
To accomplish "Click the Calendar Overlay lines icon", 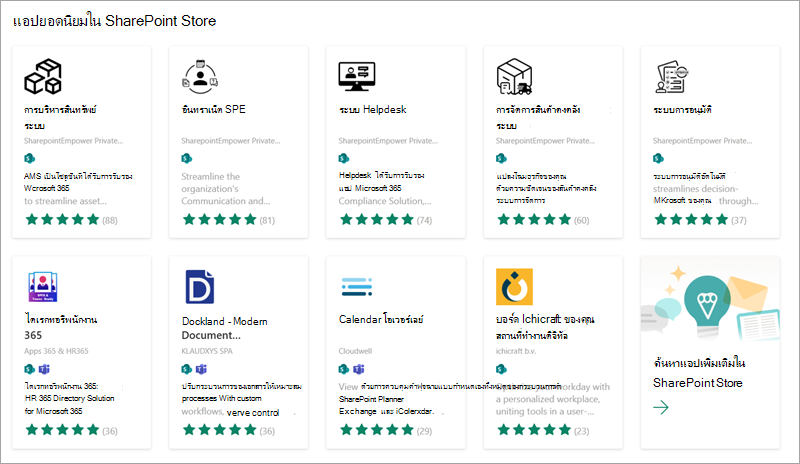I will coord(357,287).
